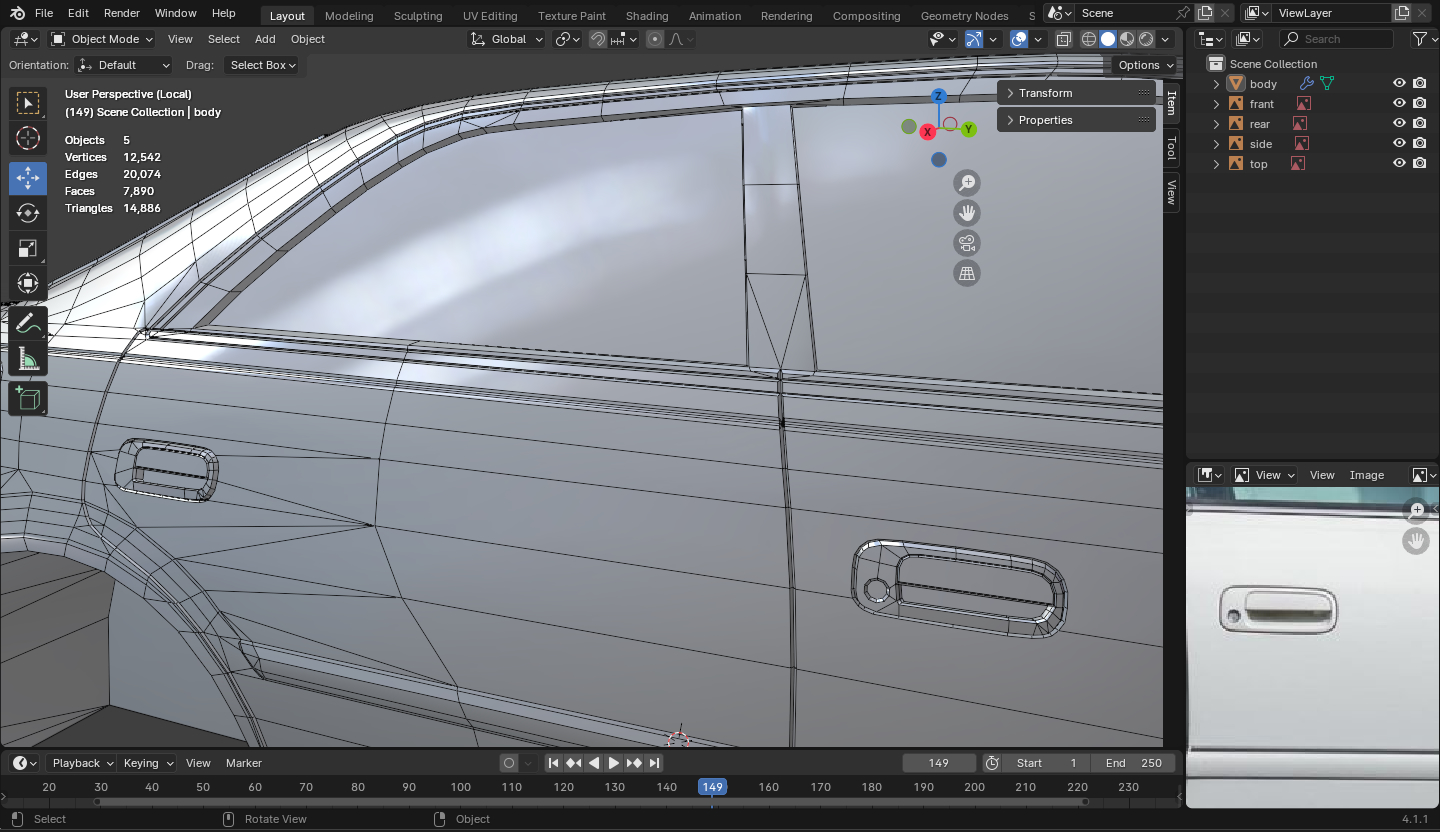Image resolution: width=1440 pixels, height=832 pixels.
Task: Open the Drag Select Box dropdown
Action: point(263,65)
